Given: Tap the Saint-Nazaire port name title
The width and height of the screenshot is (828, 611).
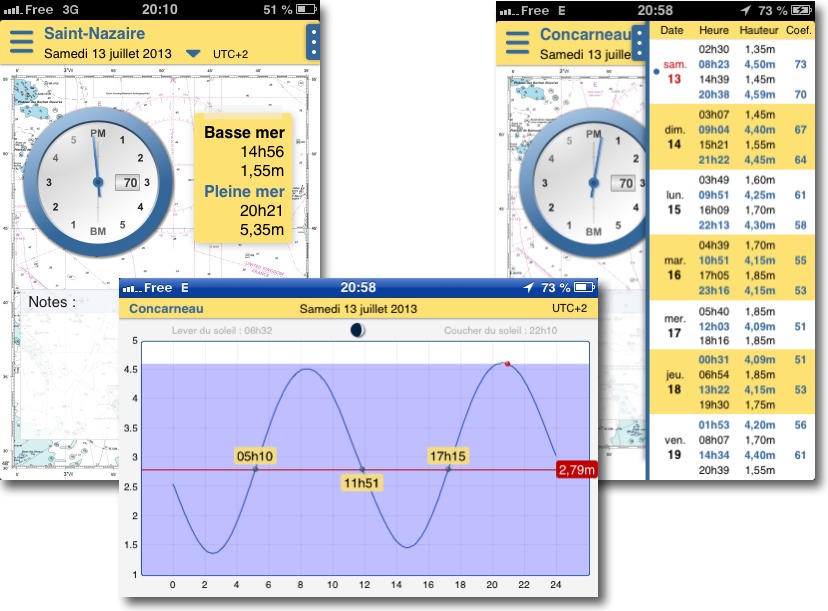Looking at the screenshot, I should [x=94, y=34].
